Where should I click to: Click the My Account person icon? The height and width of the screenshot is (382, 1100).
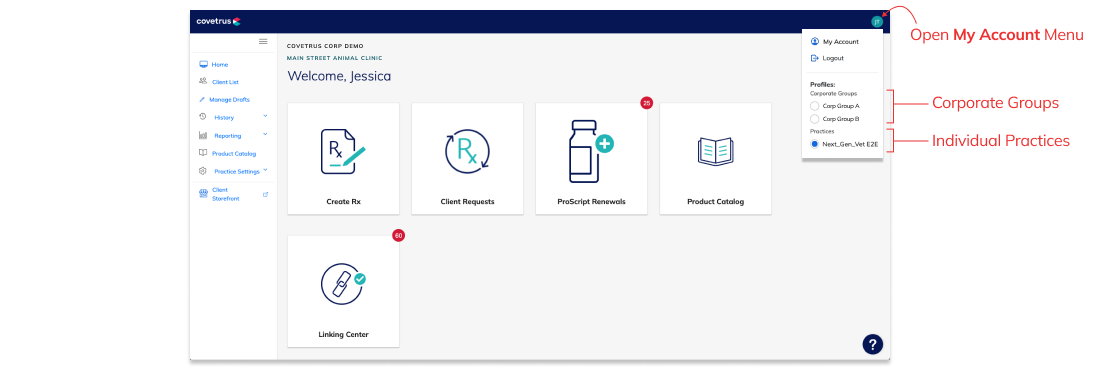point(814,41)
